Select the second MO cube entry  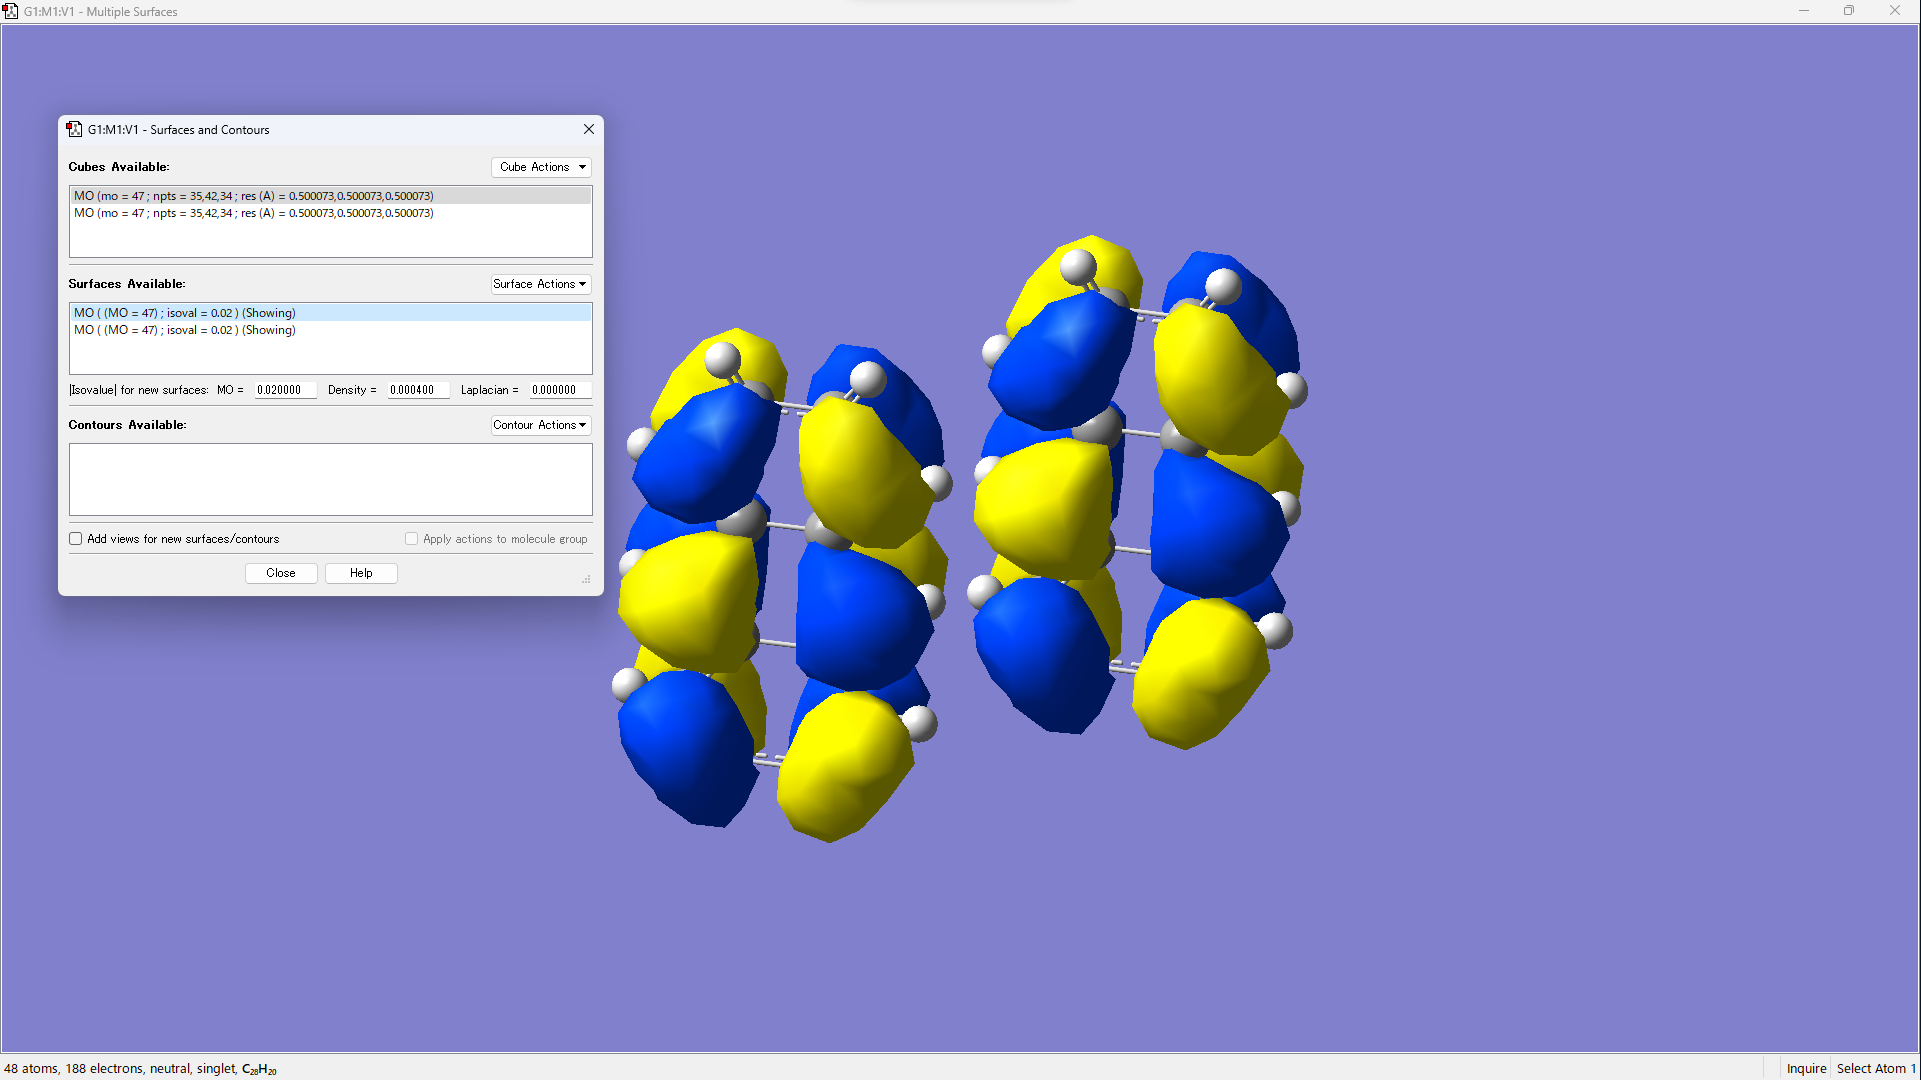[x=254, y=213]
